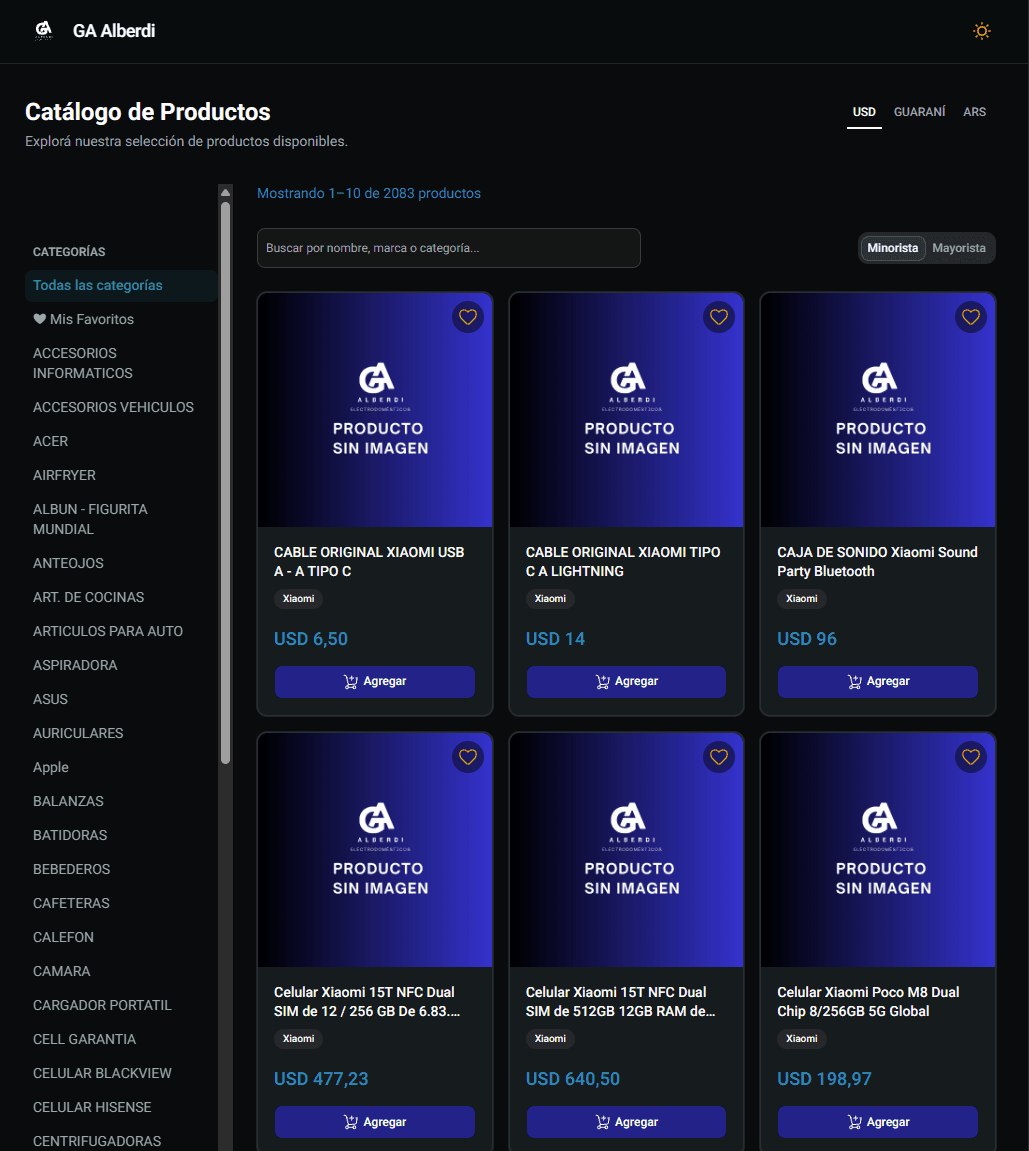
Task: Select Minorista pricing mode
Action: 892,248
